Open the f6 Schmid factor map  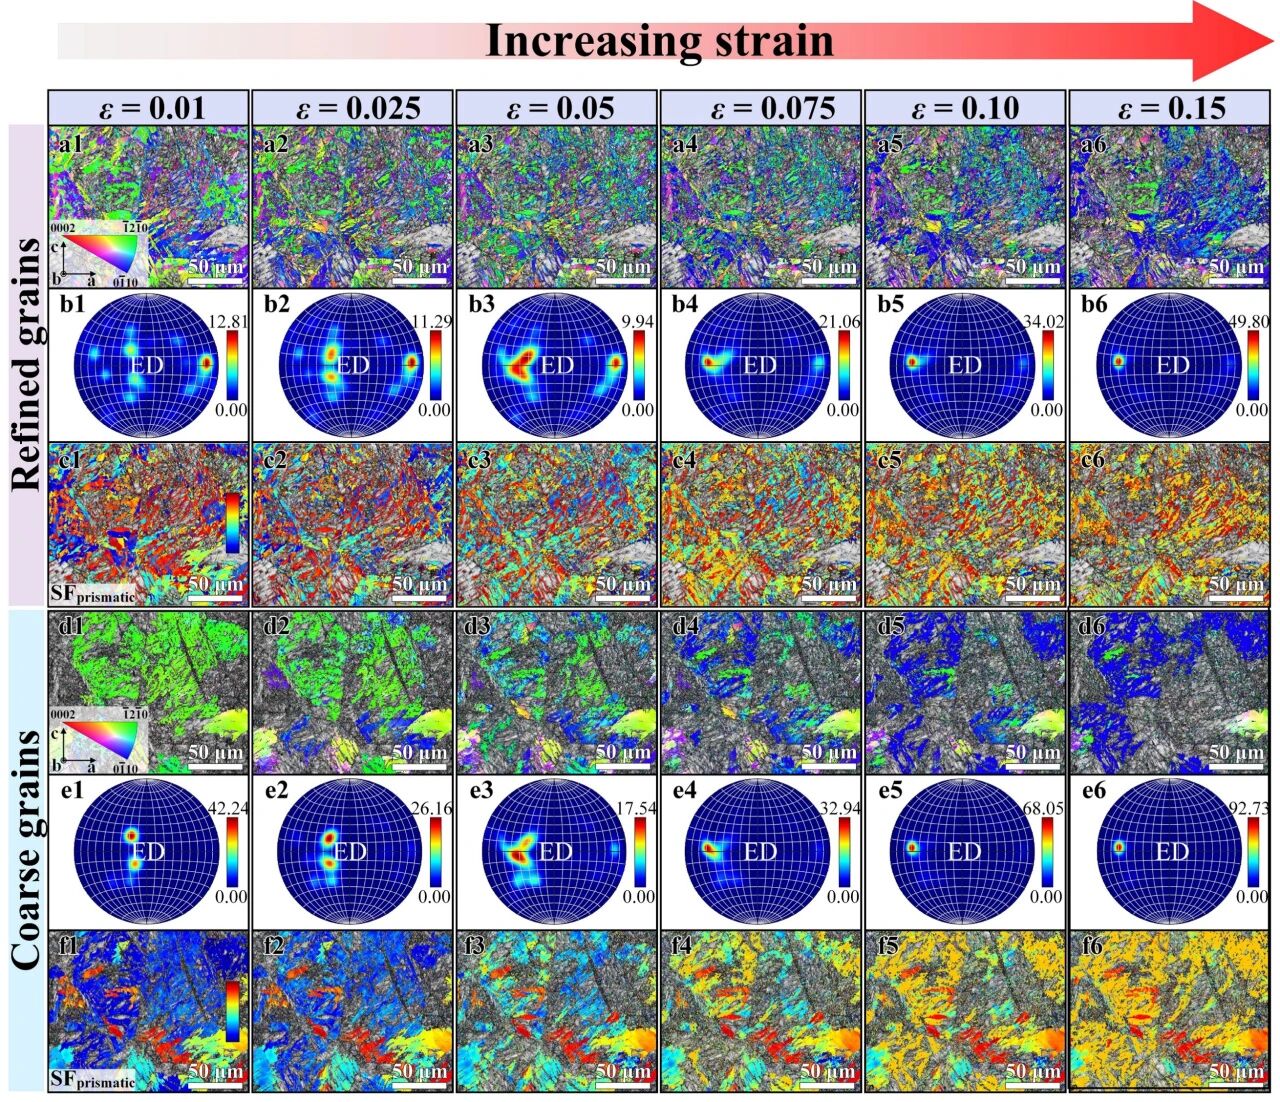(x=1170, y=1010)
